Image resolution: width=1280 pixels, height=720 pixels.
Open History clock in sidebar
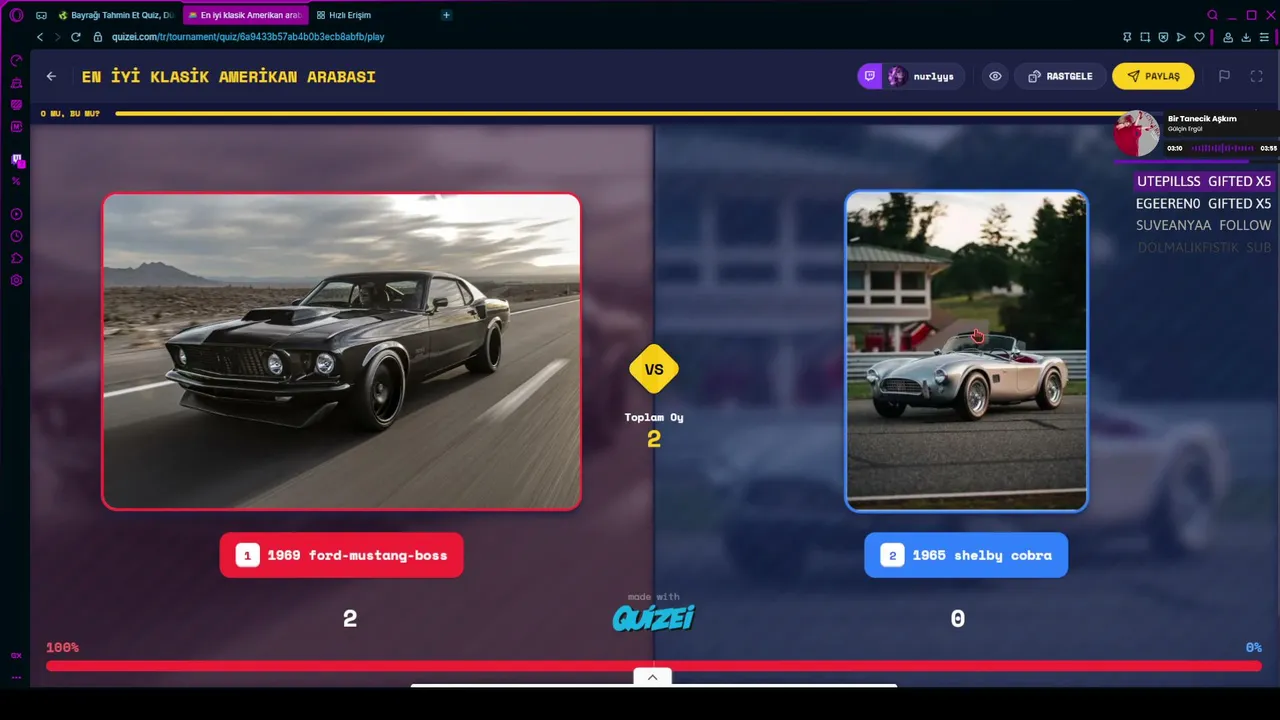(16, 236)
